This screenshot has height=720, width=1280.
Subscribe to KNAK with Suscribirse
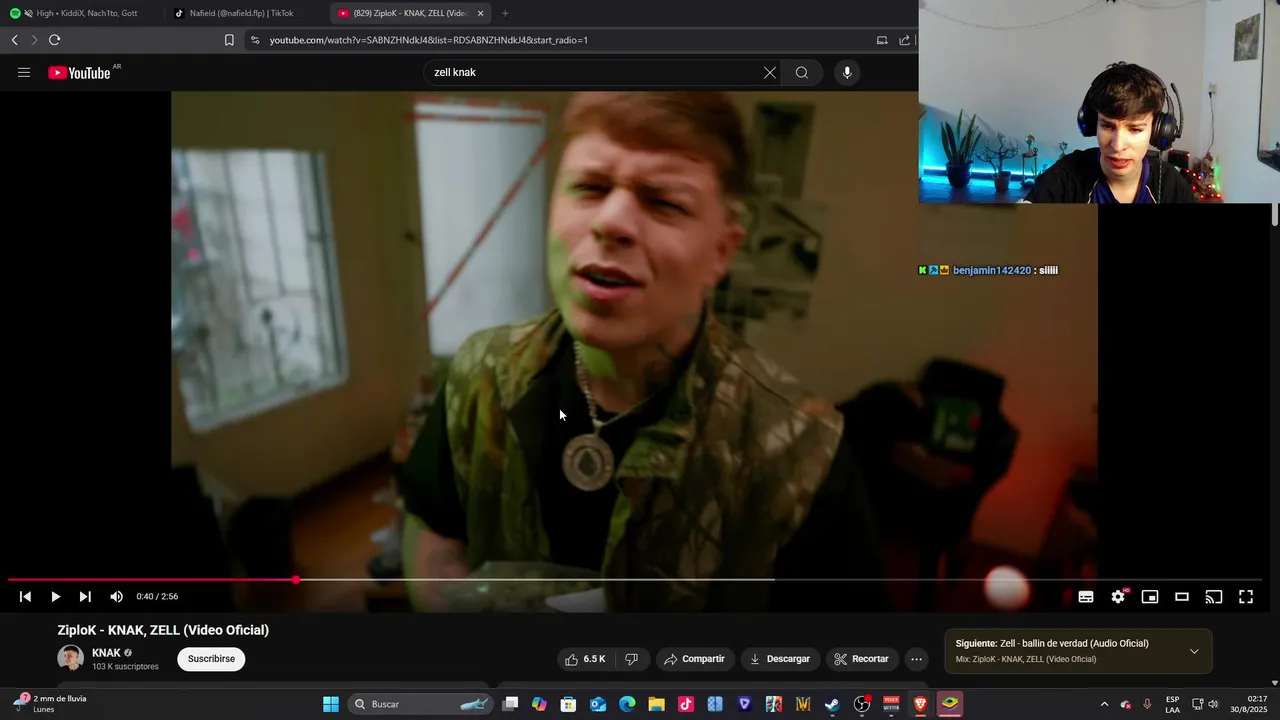211,659
